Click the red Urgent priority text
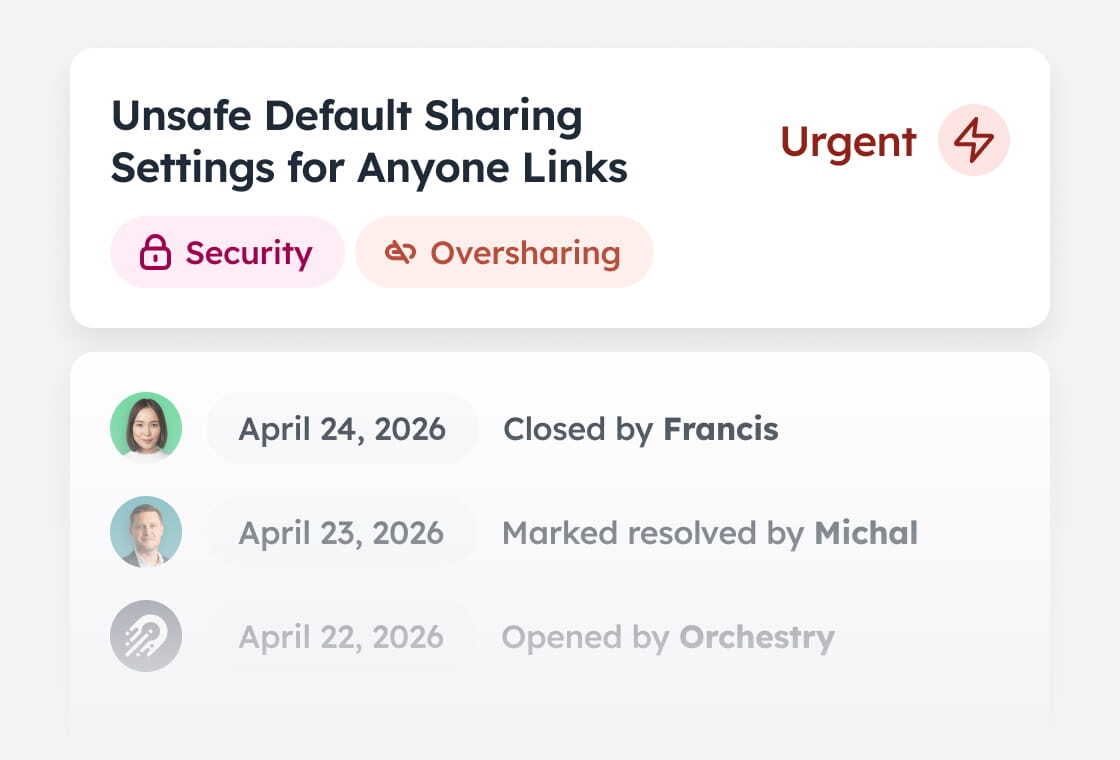The image size is (1120, 760). tap(848, 141)
